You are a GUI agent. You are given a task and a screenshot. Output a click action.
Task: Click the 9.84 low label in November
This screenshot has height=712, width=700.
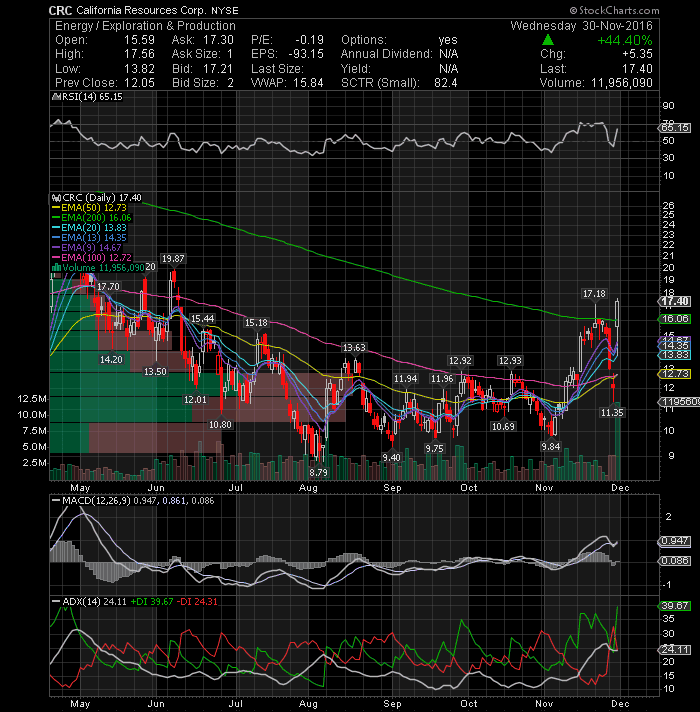pos(551,447)
